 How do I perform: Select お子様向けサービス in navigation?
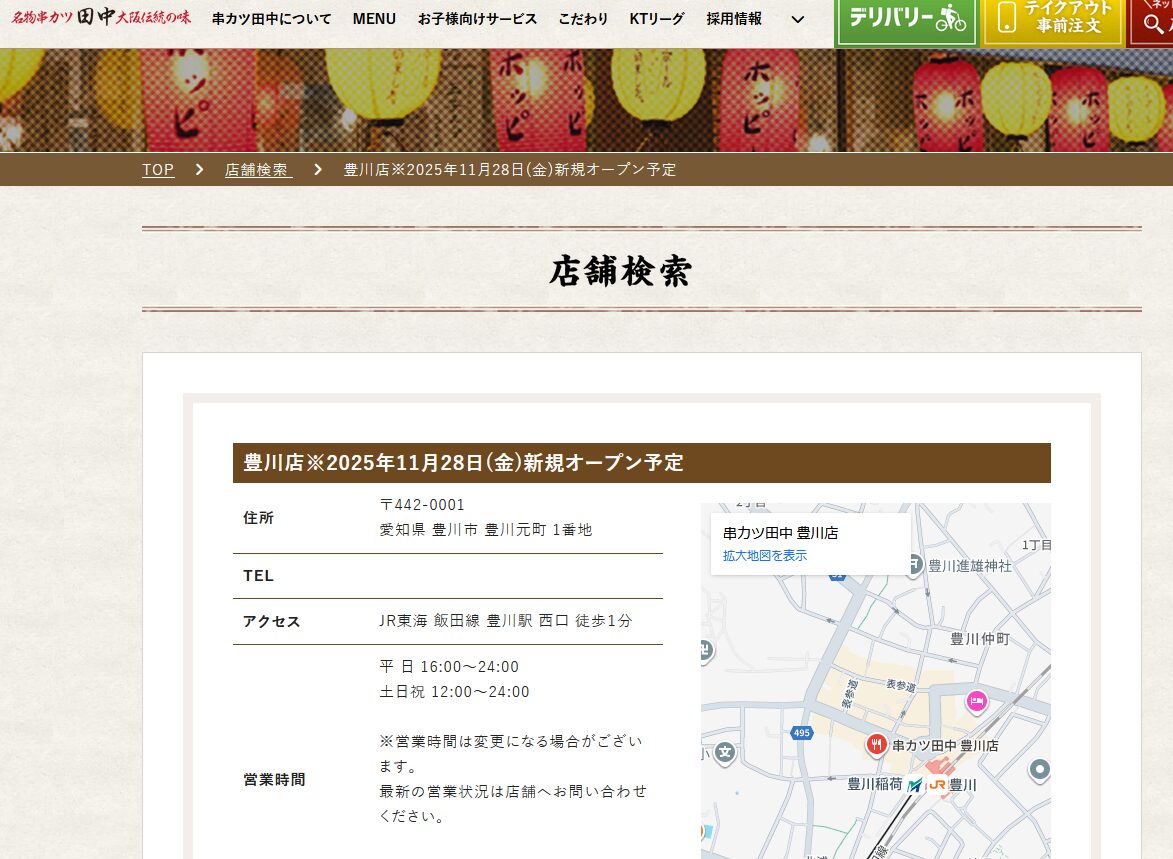click(x=477, y=19)
